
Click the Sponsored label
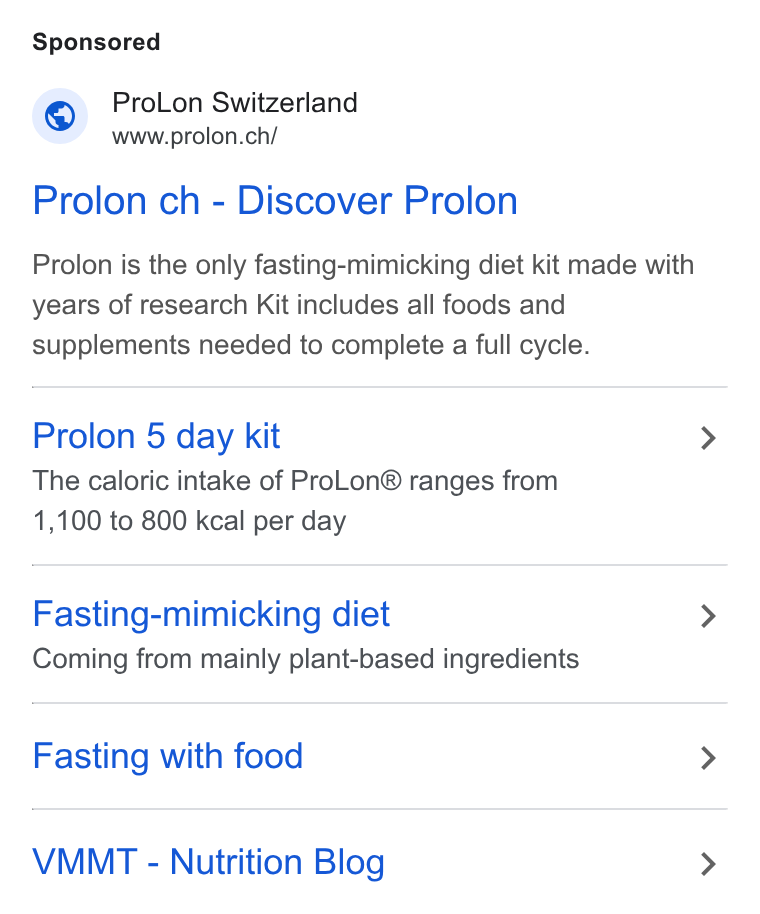(96, 42)
